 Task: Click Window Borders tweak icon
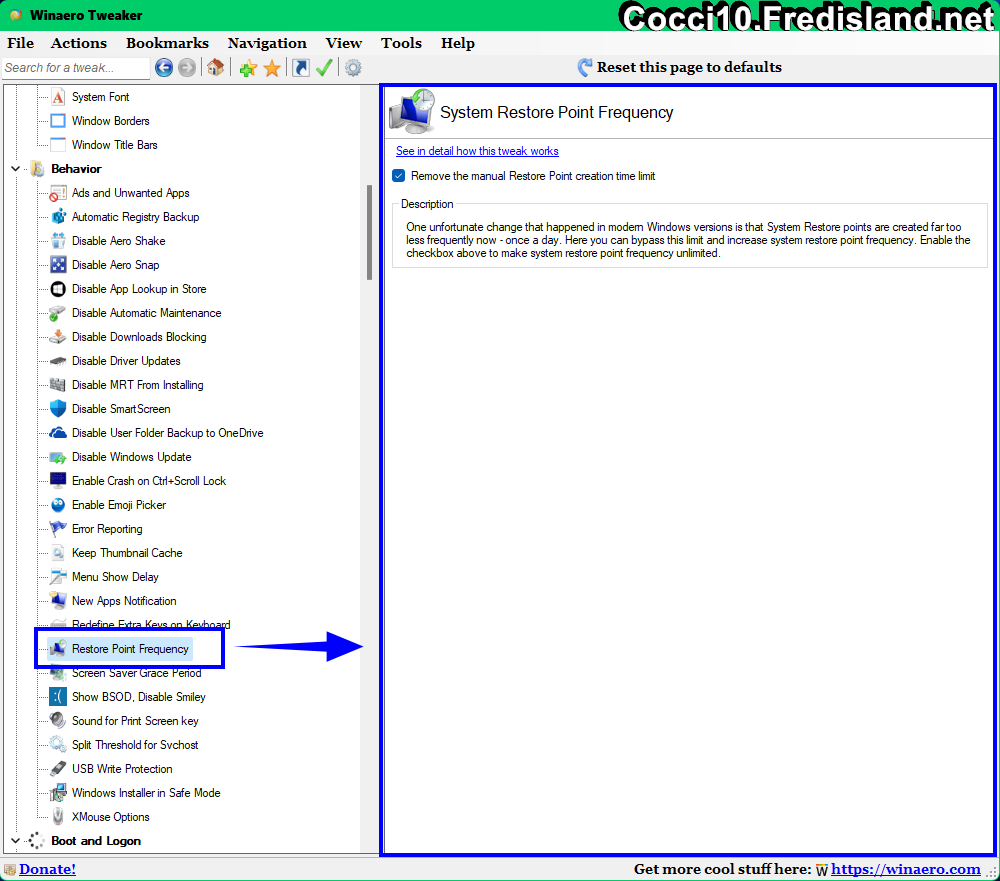(58, 121)
